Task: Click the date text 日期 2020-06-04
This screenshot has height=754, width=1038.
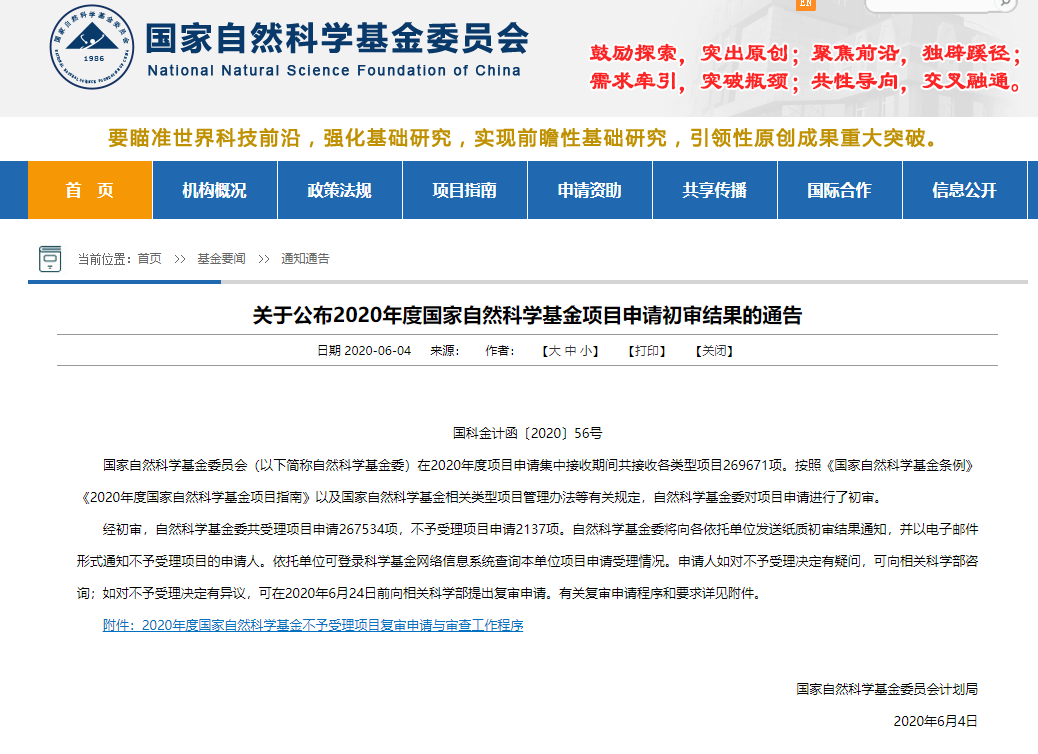Action: [364, 351]
